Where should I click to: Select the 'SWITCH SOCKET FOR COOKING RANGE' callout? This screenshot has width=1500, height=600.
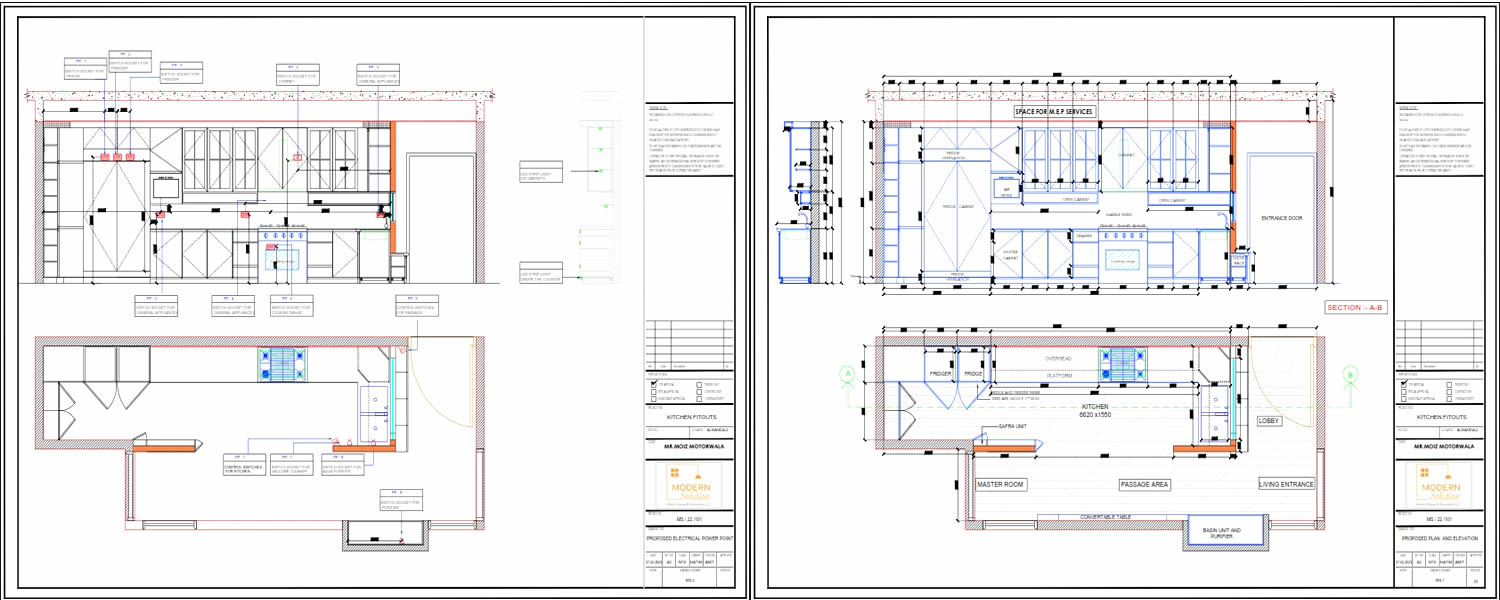tap(290, 307)
